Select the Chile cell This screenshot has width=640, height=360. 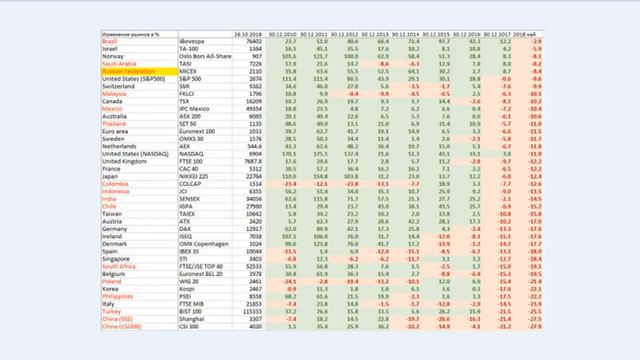pyautogui.click(x=140, y=206)
